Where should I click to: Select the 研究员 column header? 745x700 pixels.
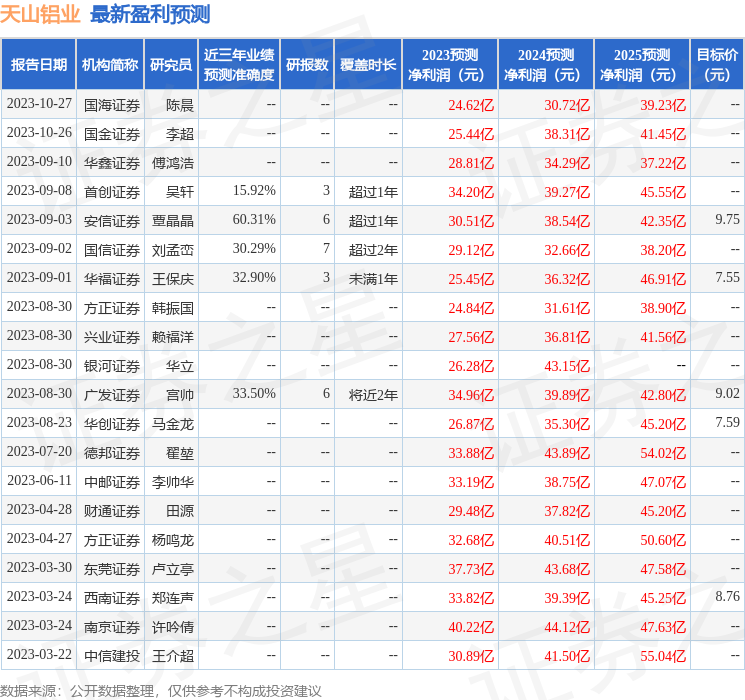click(x=171, y=65)
